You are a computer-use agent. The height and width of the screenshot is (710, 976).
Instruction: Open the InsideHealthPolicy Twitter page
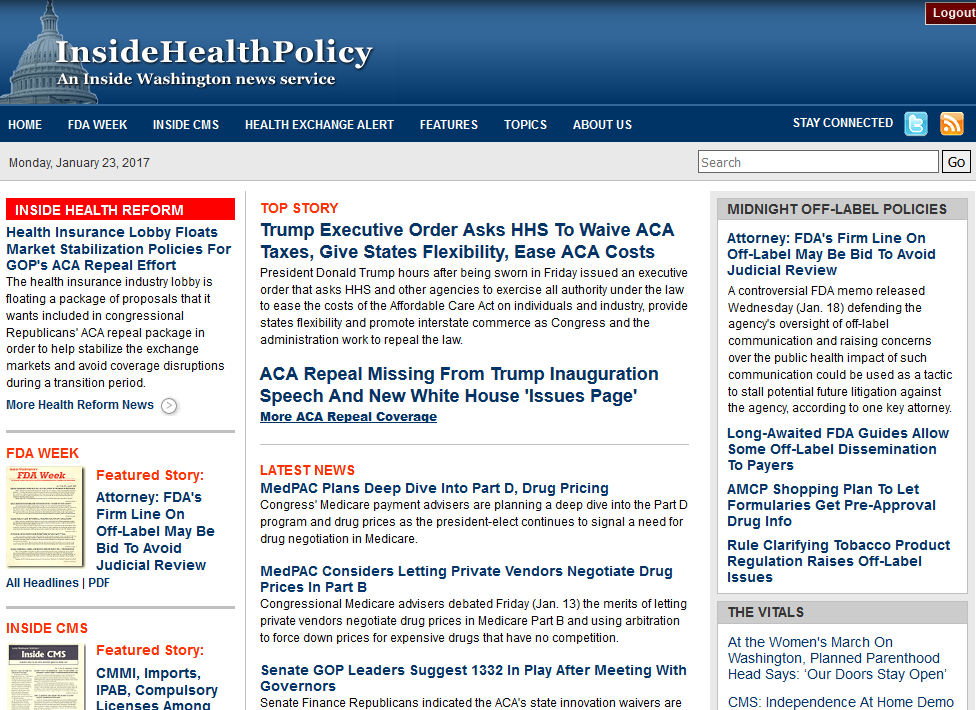[915, 123]
